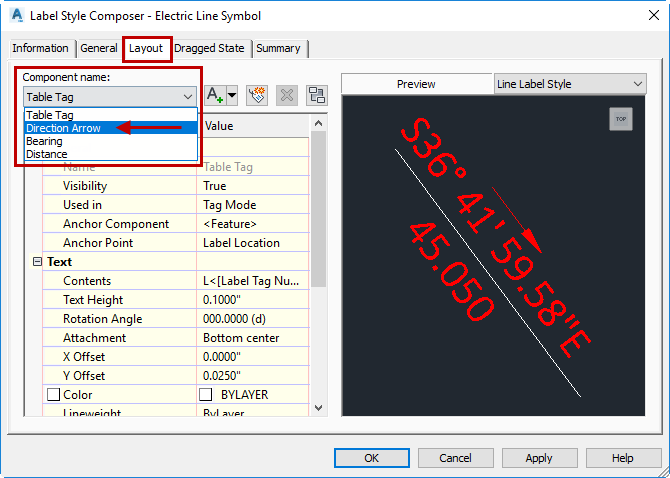Click the Help button

point(623,458)
